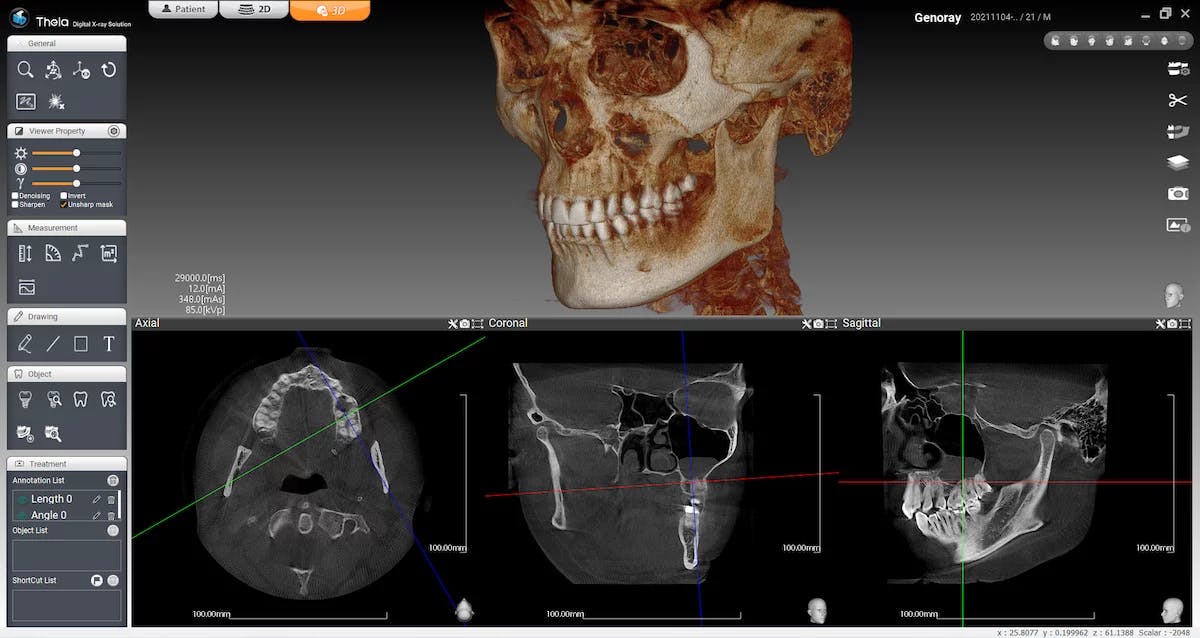Screen dimensions: 1200x638
Task: Select the zoom magnifier tool in General
Action: click(x=25, y=70)
